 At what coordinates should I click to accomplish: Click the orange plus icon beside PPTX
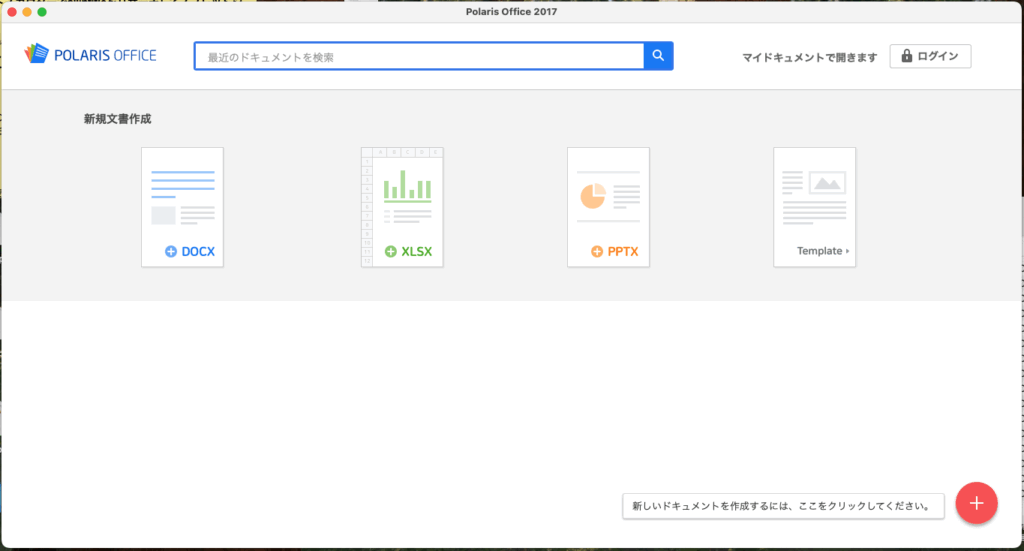[597, 251]
